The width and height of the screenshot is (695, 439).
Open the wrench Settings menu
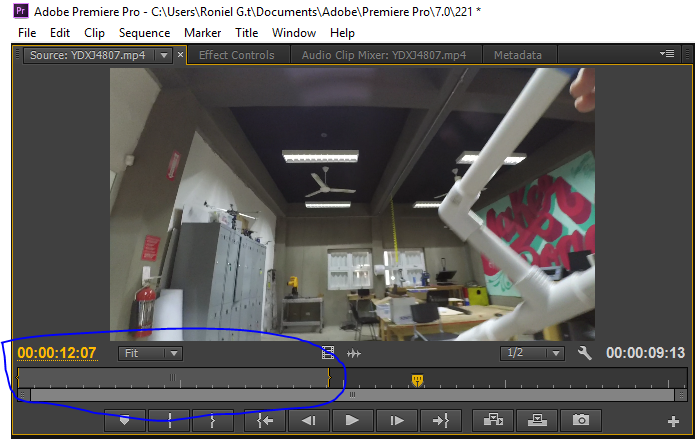click(x=584, y=353)
